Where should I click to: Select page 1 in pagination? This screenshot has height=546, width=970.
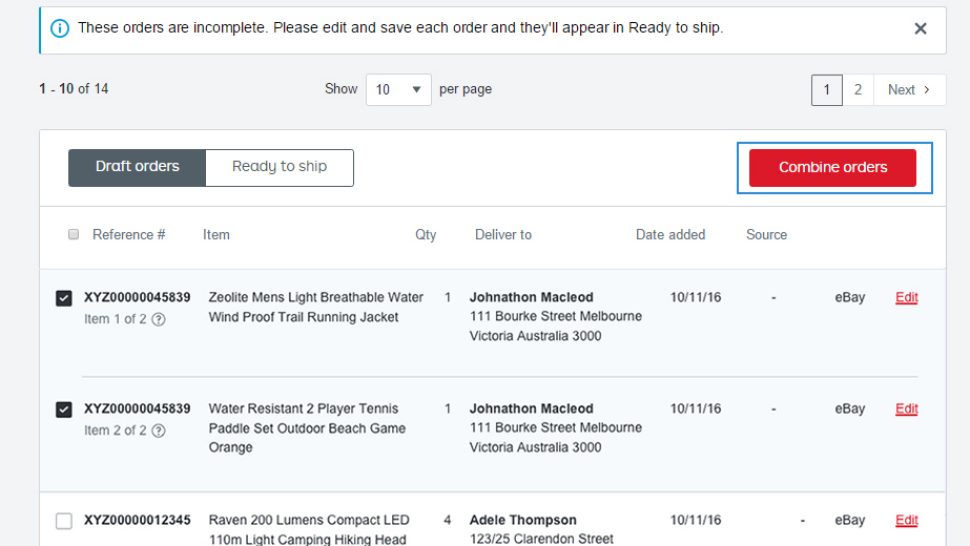[826, 90]
